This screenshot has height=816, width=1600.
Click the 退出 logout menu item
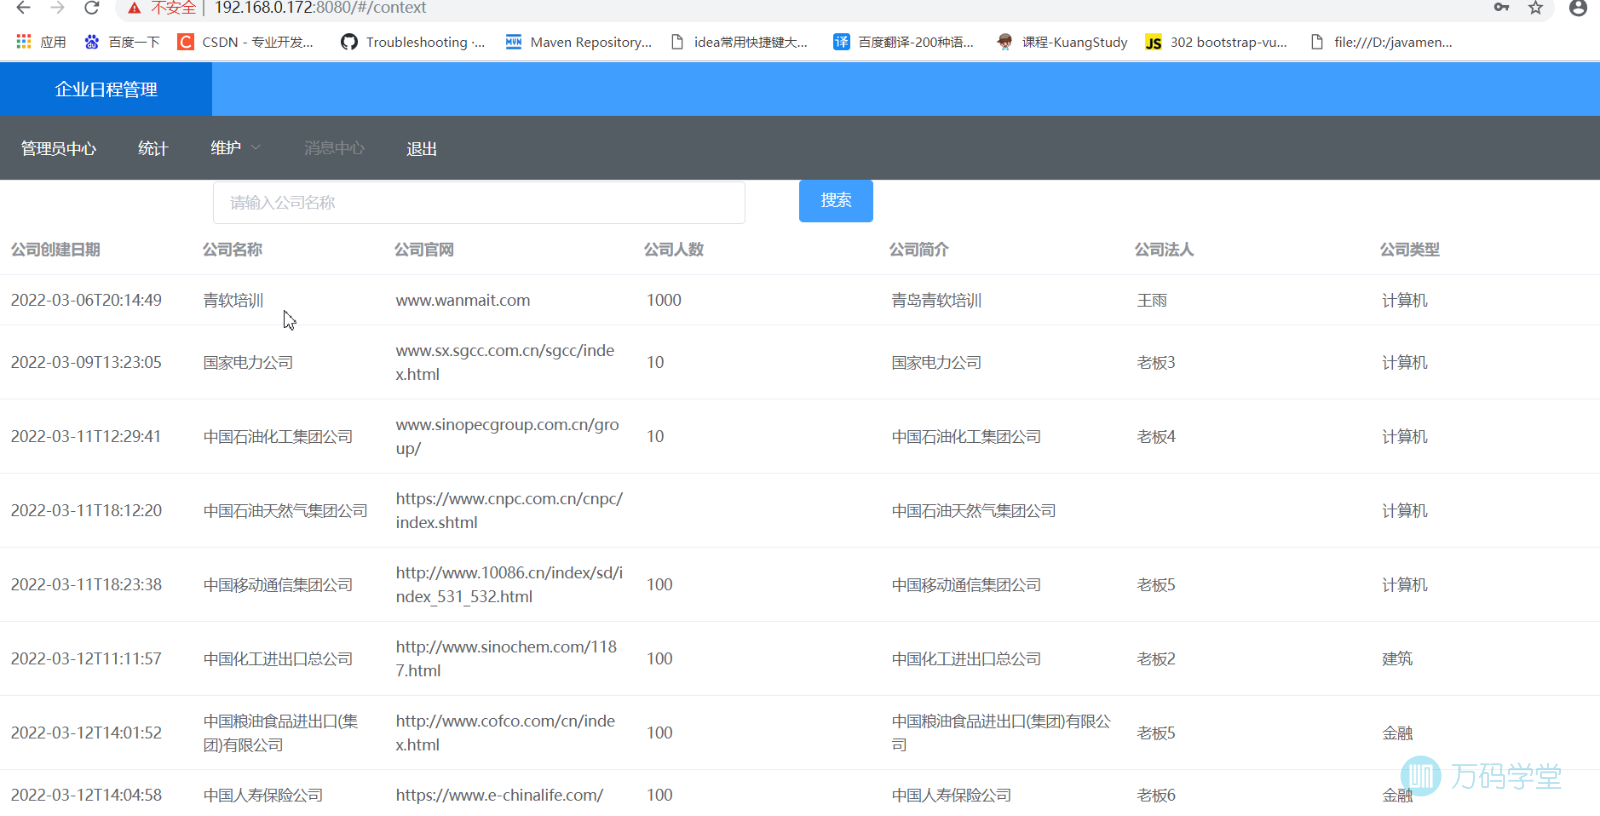tap(421, 148)
